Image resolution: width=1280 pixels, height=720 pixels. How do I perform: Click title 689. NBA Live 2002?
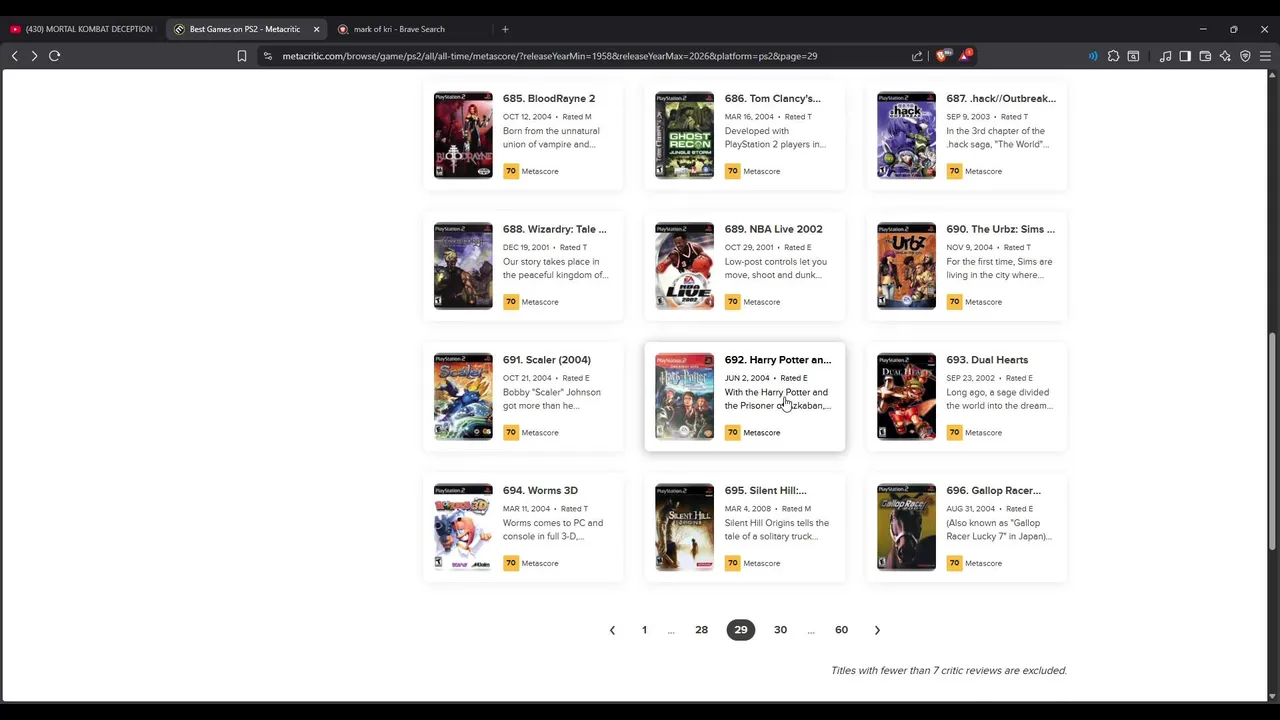(x=774, y=229)
